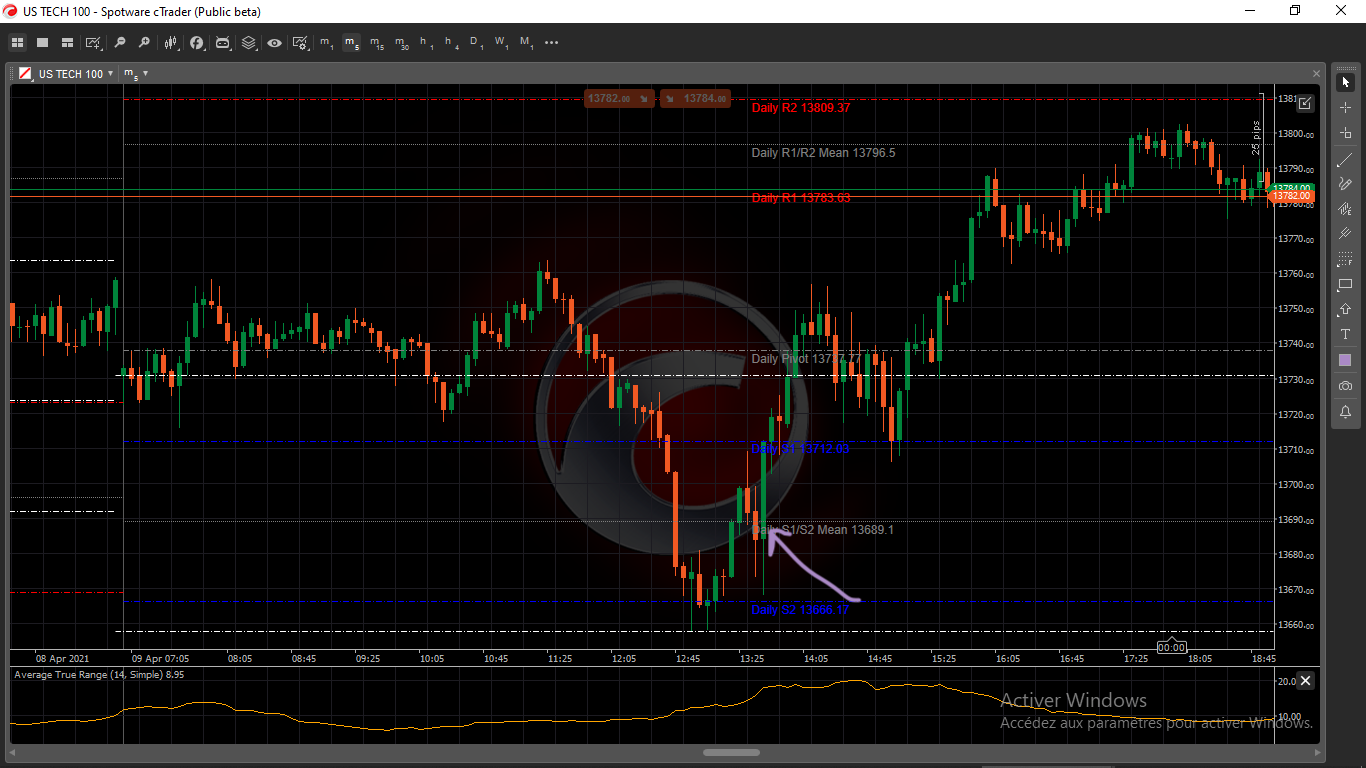Screen dimensions: 1366x768
Task: Zoom out of the chart
Action: [x=120, y=43]
